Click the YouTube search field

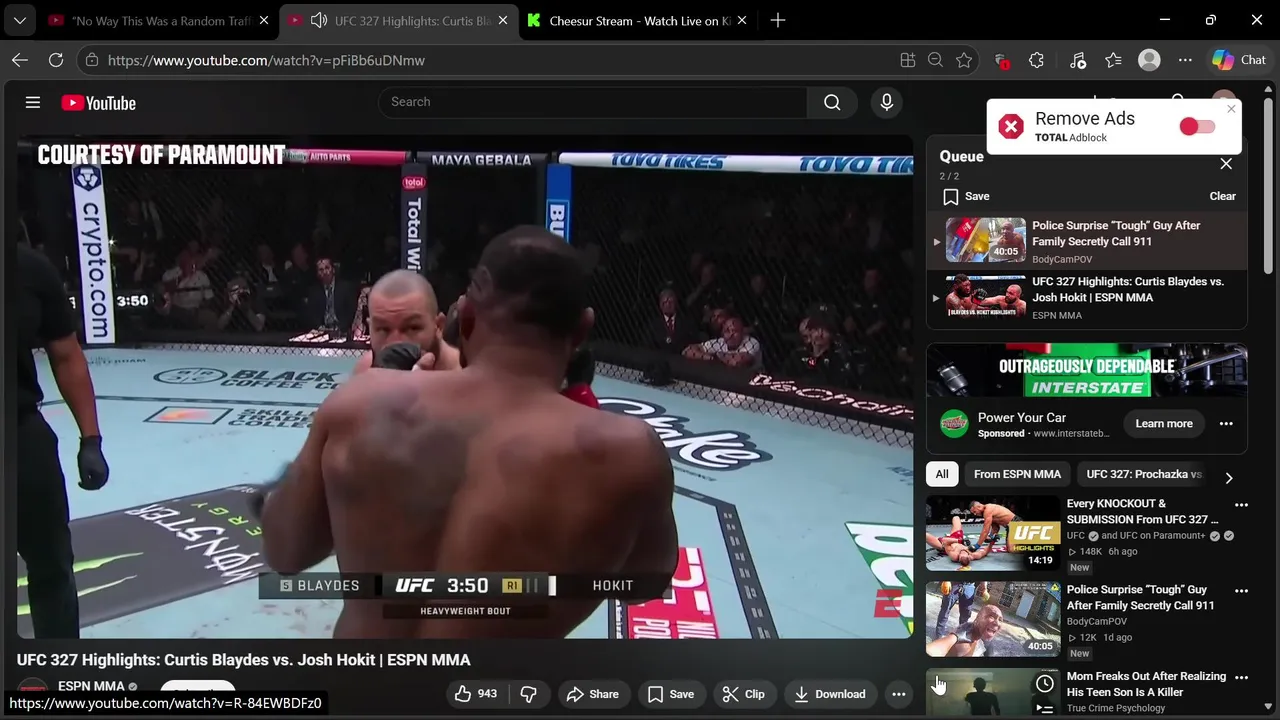[x=592, y=102]
